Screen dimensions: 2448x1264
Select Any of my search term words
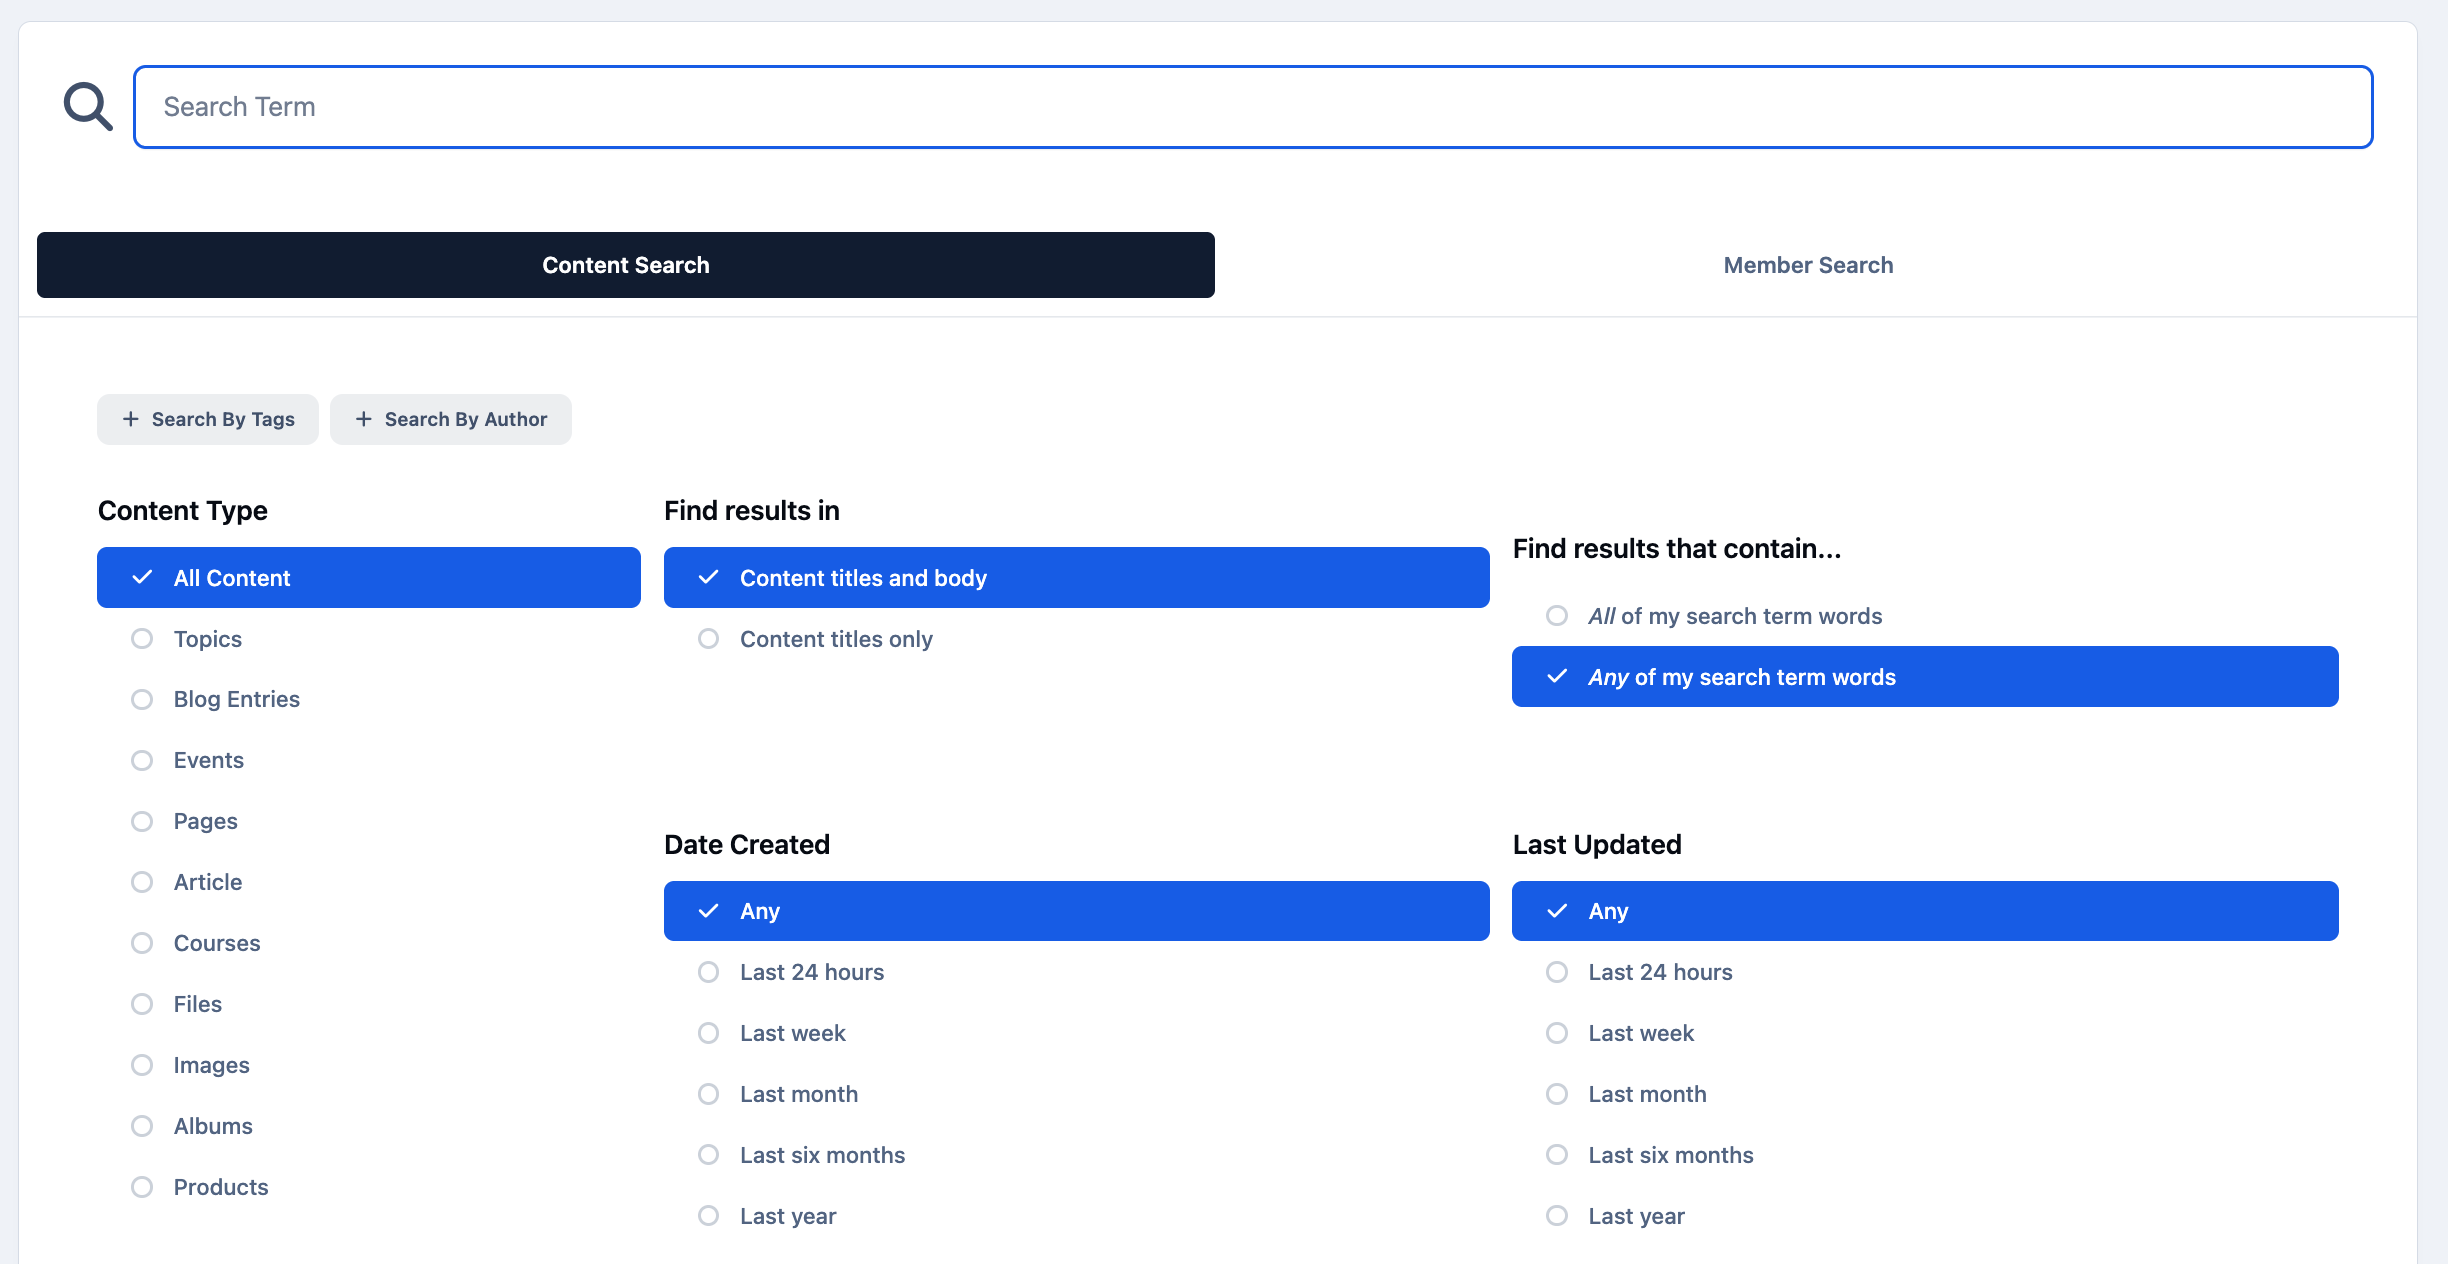[1925, 677]
